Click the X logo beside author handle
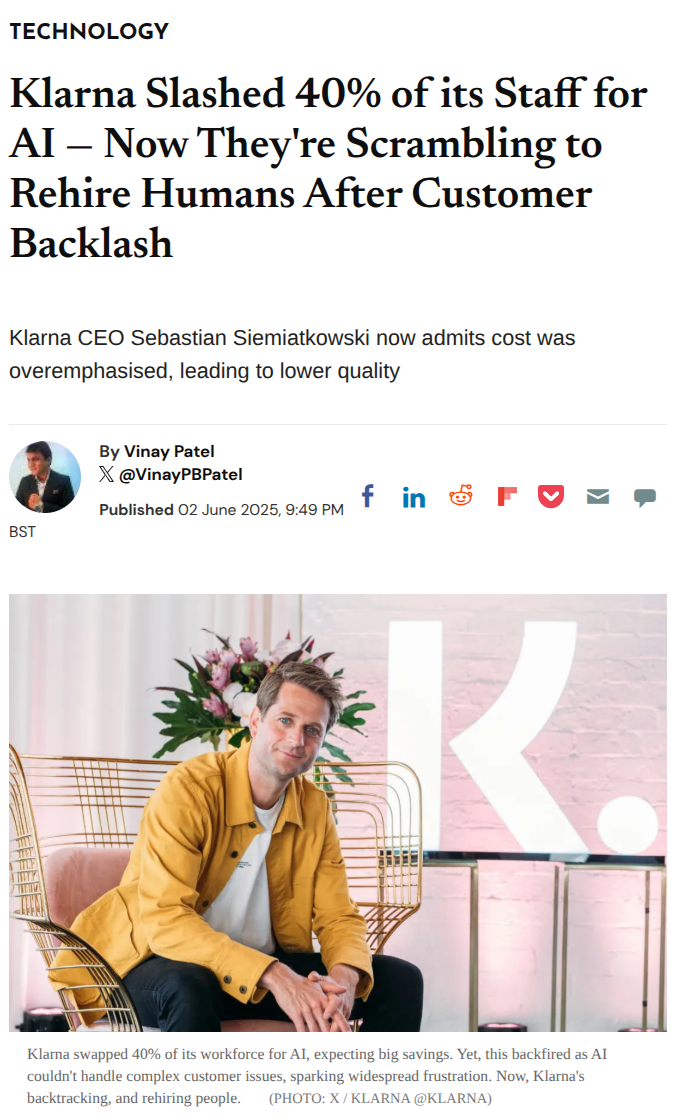The width and height of the screenshot is (690, 1120). click(x=107, y=475)
